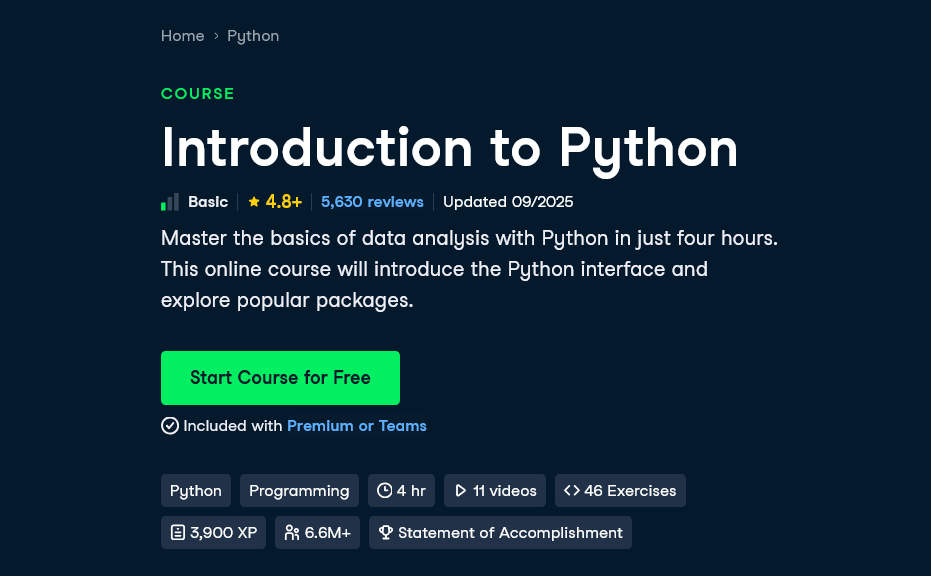Click the Introduction to Python heading
The width and height of the screenshot is (931, 576).
coord(449,148)
